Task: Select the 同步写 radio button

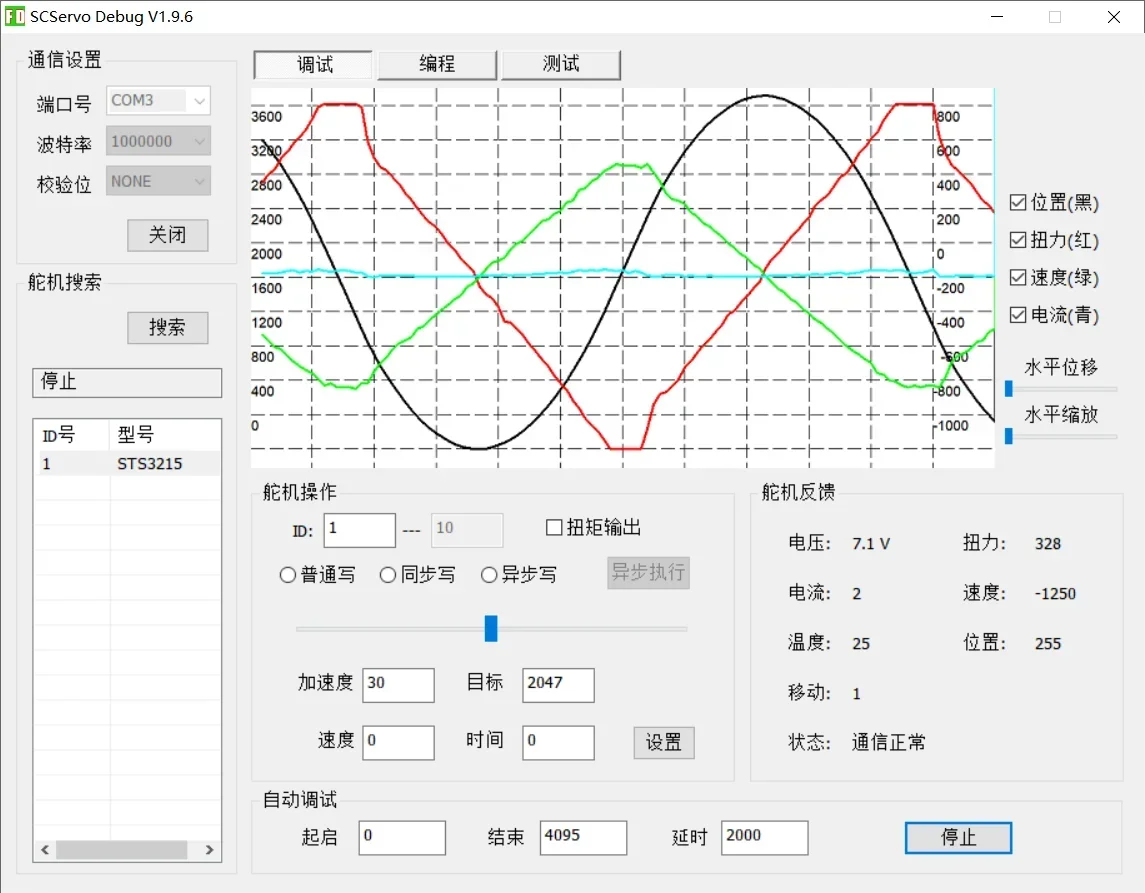Action: pos(388,575)
